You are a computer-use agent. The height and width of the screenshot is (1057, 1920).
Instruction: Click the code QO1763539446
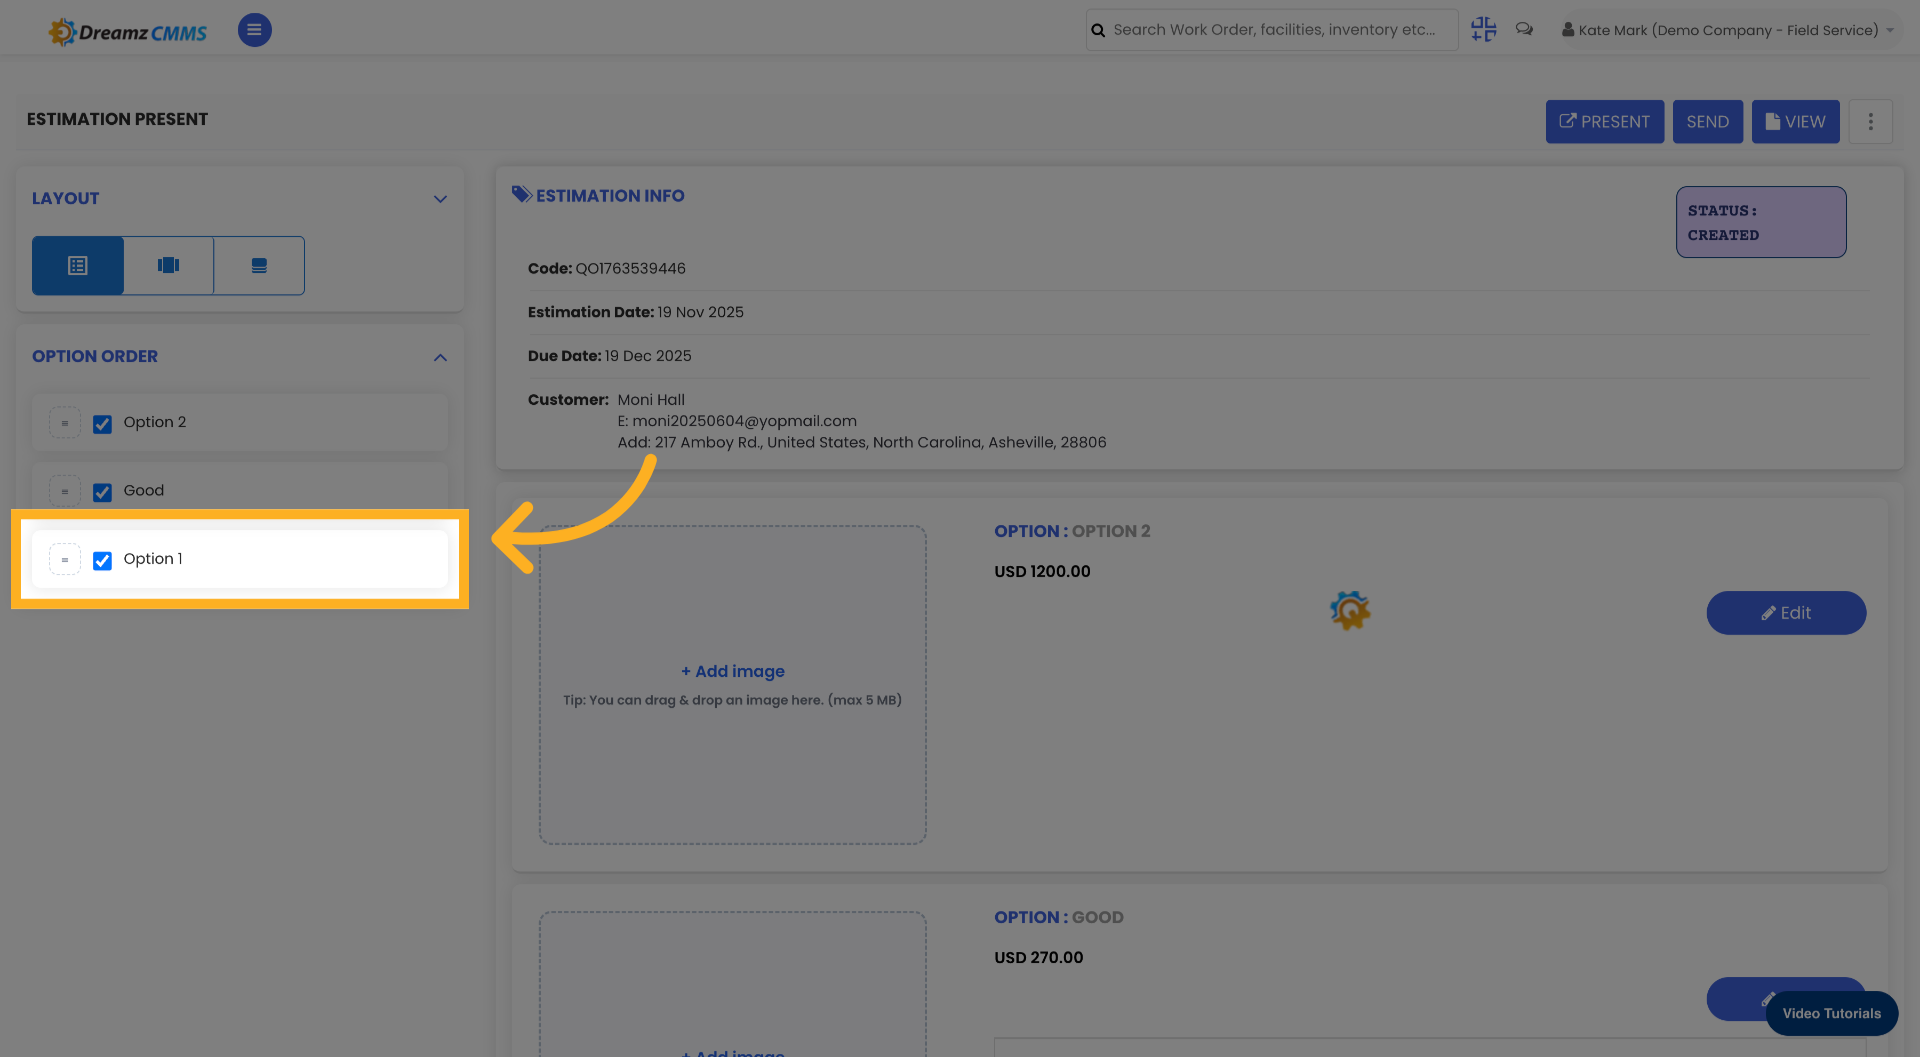pyautogui.click(x=631, y=268)
